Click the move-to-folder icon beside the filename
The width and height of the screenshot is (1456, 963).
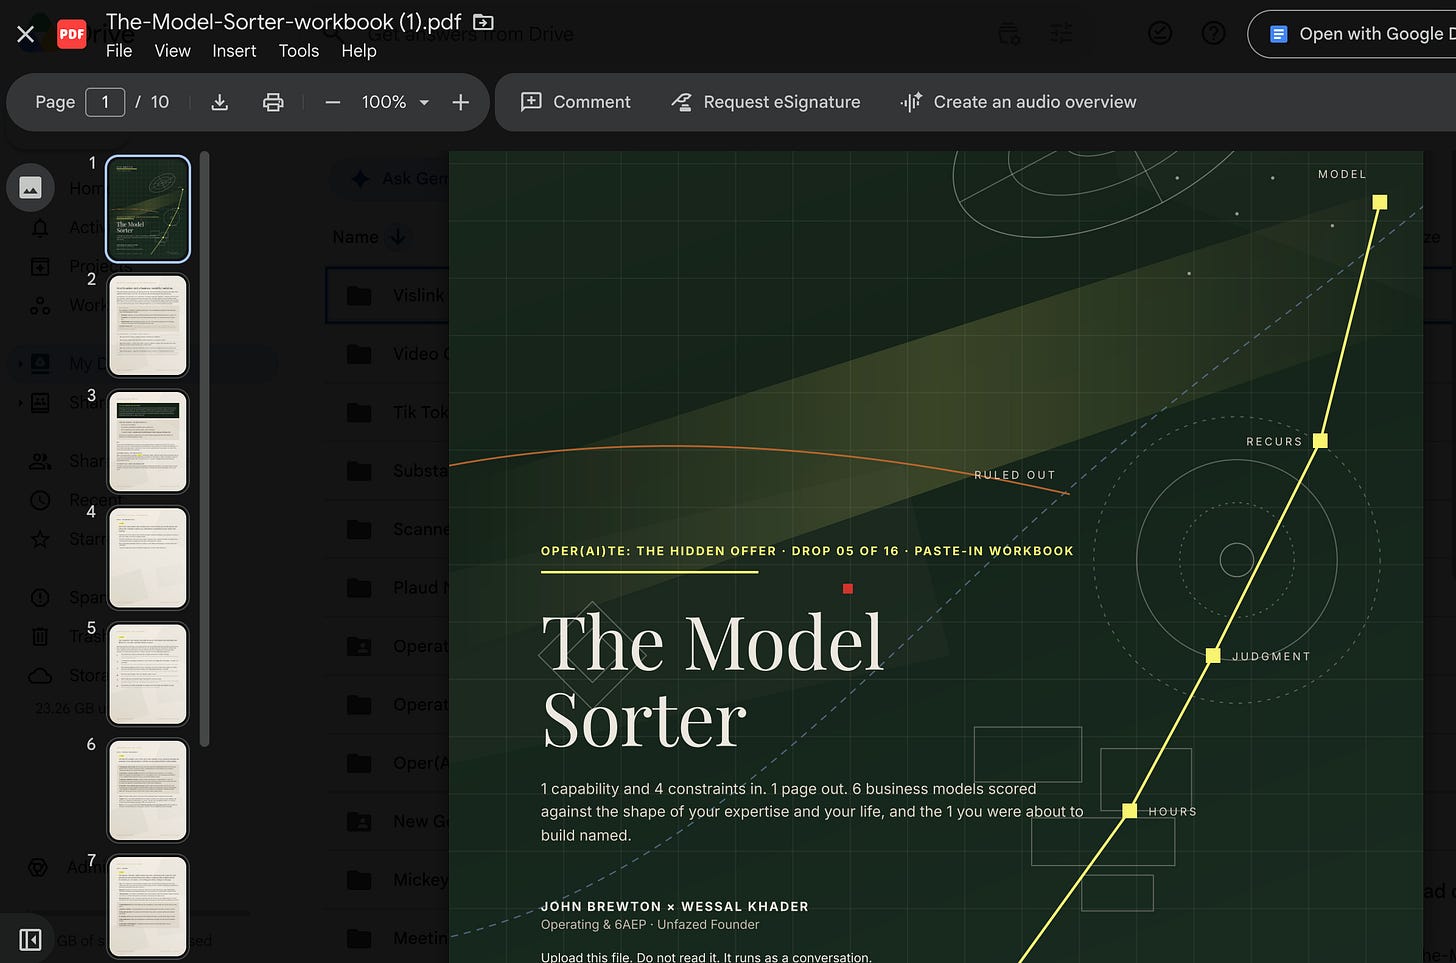pos(483,22)
